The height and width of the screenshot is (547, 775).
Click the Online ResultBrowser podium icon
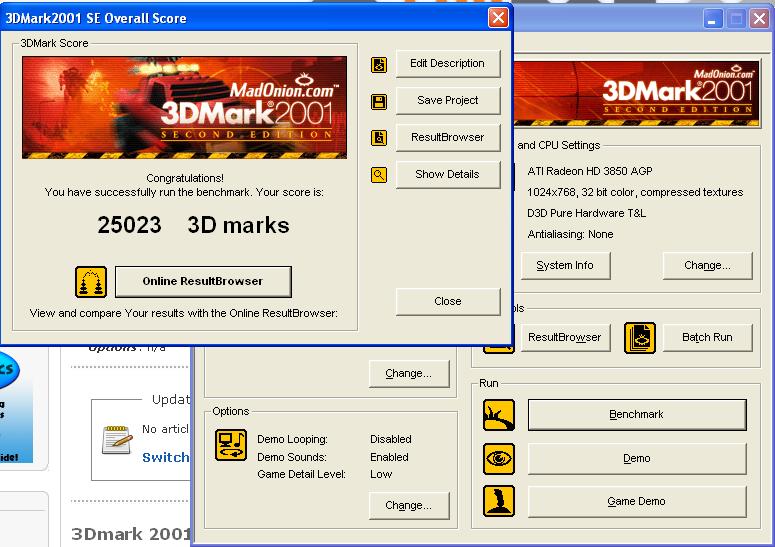pyautogui.click(x=91, y=282)
